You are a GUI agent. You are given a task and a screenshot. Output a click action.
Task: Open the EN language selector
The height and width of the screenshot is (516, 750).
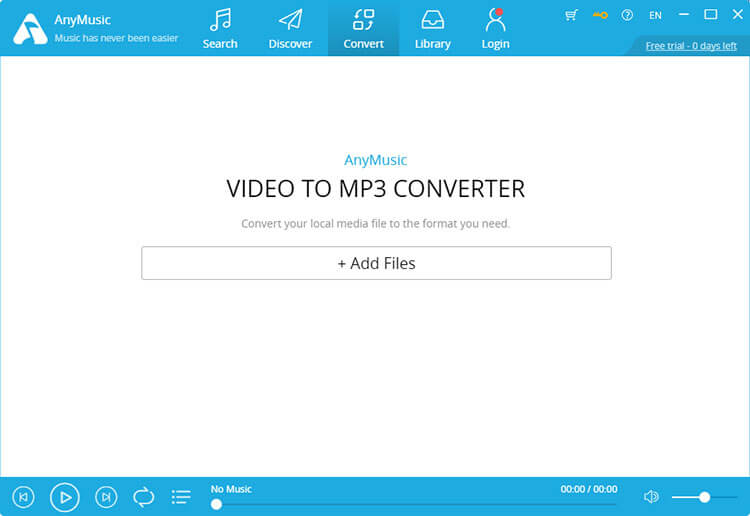pyautogui.click(x=655, y=15)
